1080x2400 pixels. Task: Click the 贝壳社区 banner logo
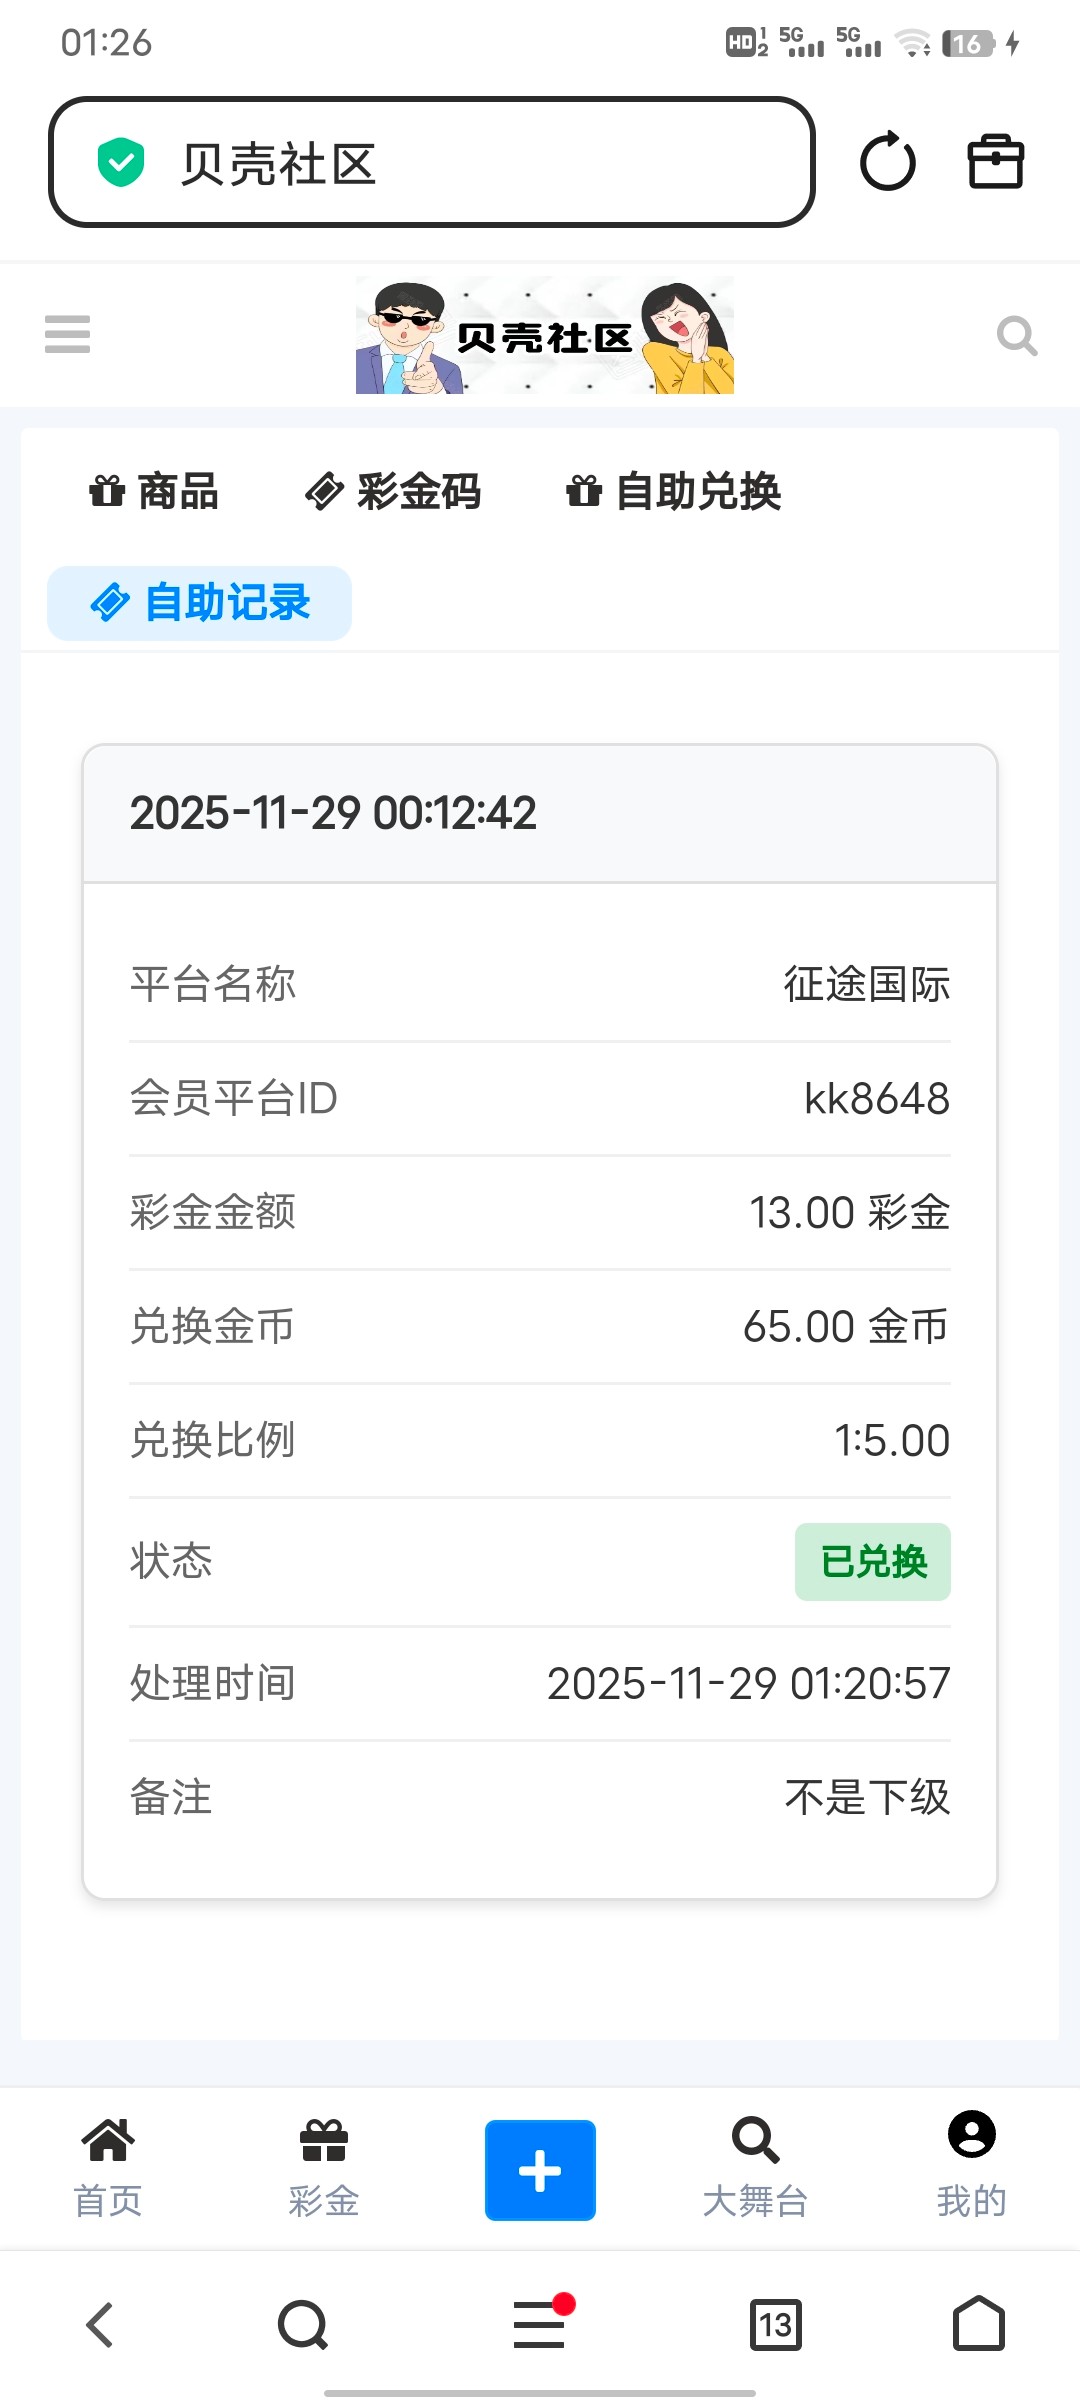pyautogui.click(x=545, y=336)
